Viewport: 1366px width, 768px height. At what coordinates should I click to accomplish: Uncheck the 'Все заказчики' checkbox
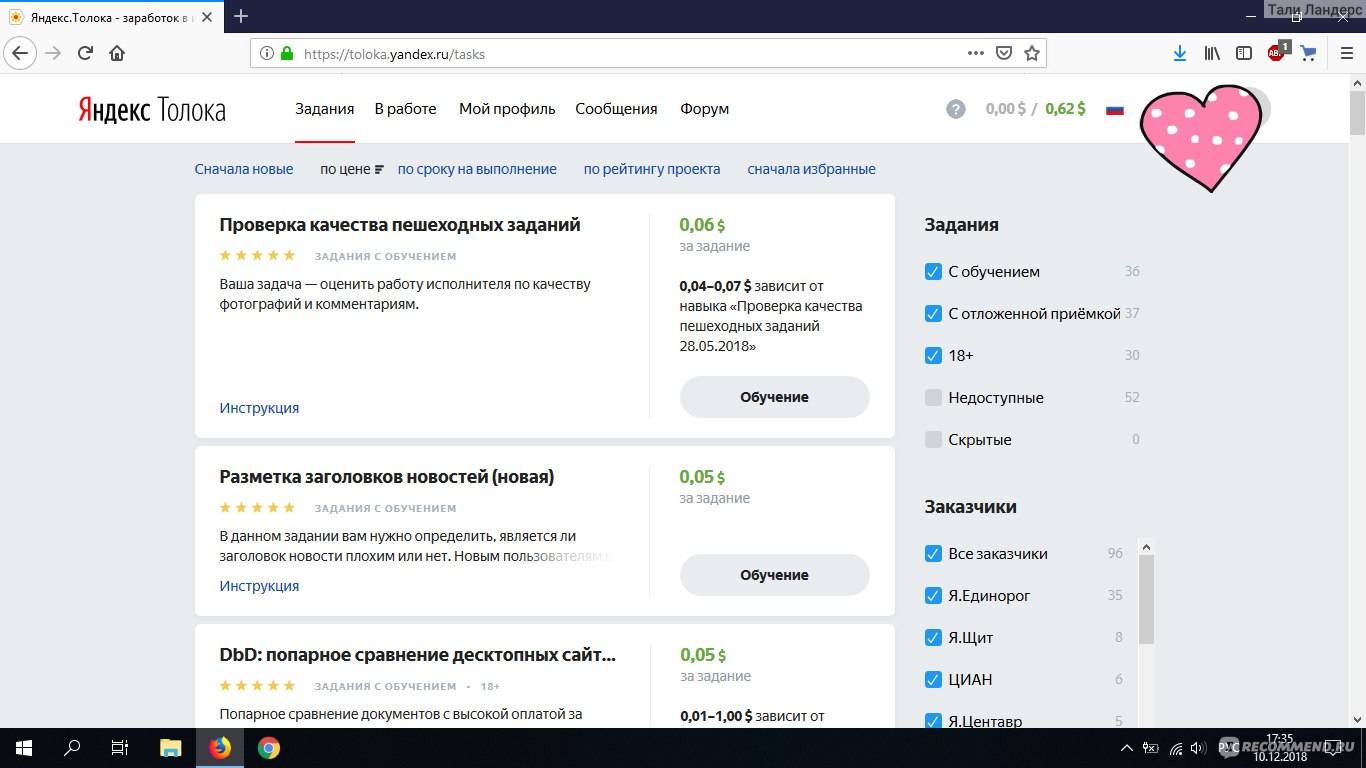(933, 554)
